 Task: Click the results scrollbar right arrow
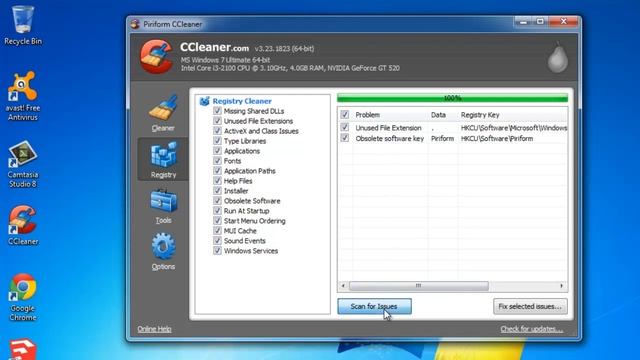tap(562, 286)
